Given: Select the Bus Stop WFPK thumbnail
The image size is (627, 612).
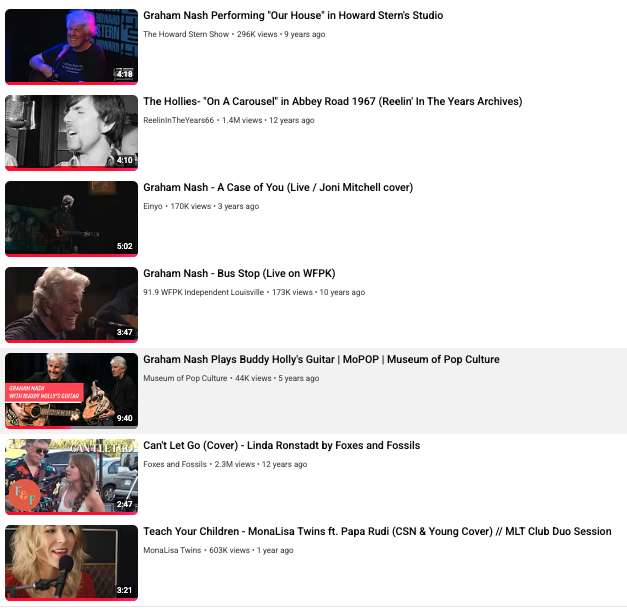Looking at the screenshot, I should [71, 305].
